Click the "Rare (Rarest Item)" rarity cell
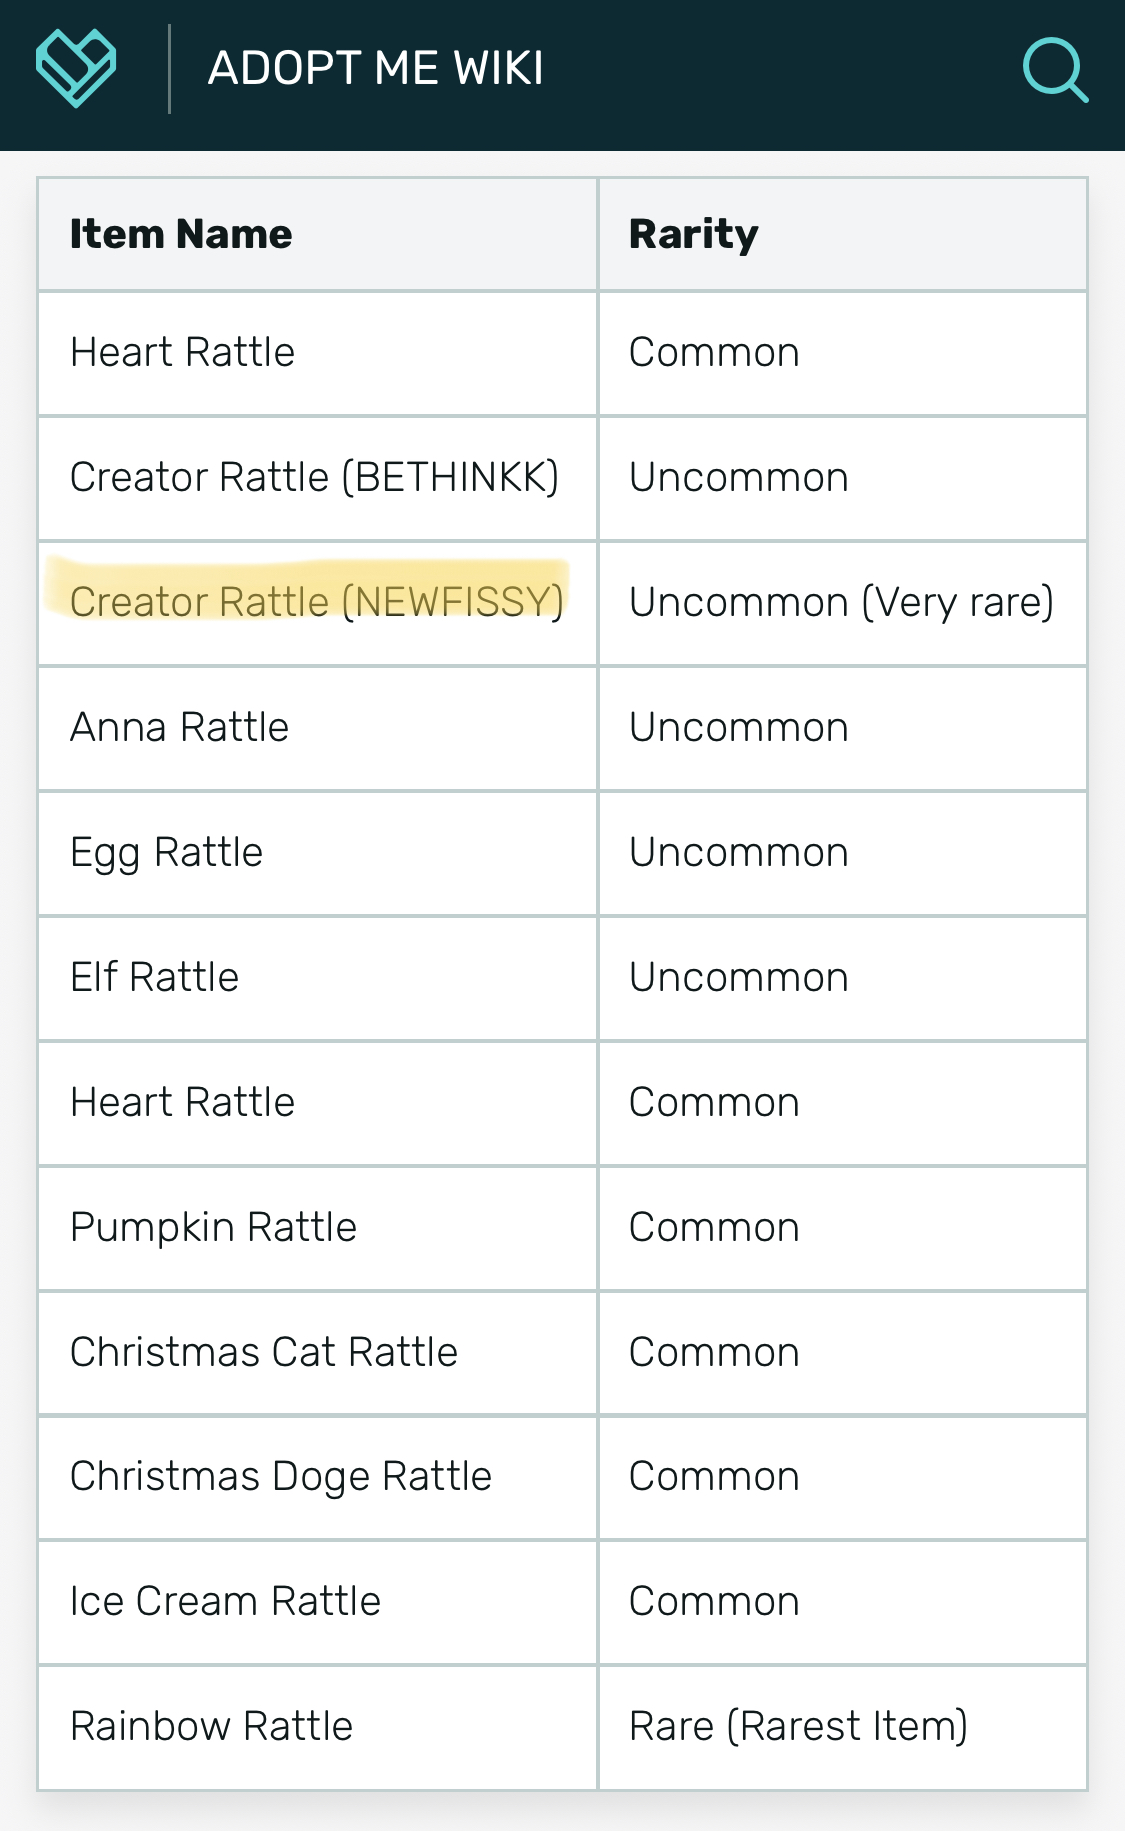The image size is (1125, 1831). click(x=798, y=1726)
